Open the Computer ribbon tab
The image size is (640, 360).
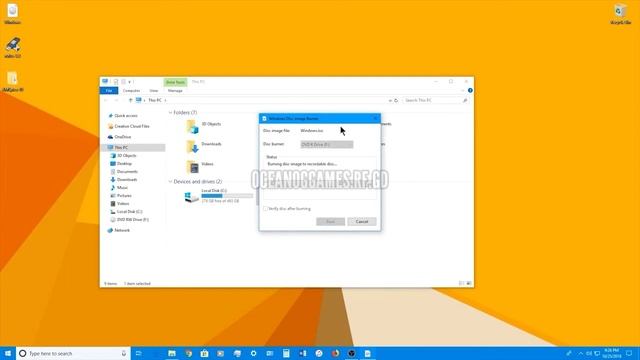pos(131,91)
